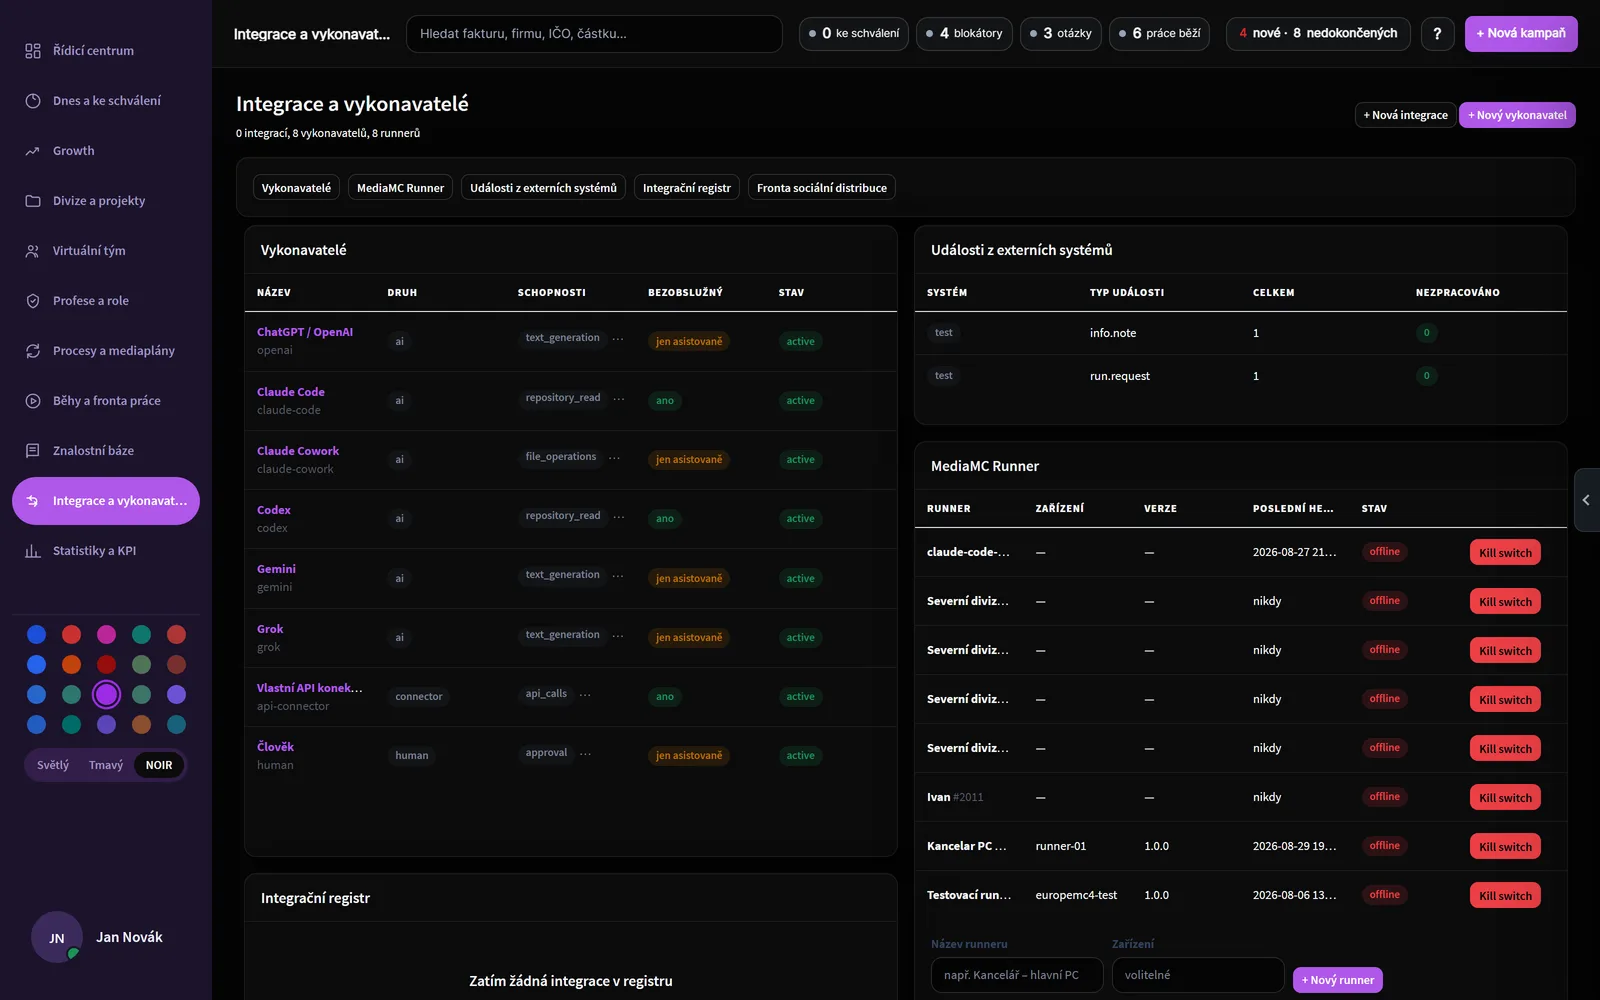Viewport: 1600px width, 1000px height.
Task: Switch to Integrační registr tab
Action: coord(687,188)
